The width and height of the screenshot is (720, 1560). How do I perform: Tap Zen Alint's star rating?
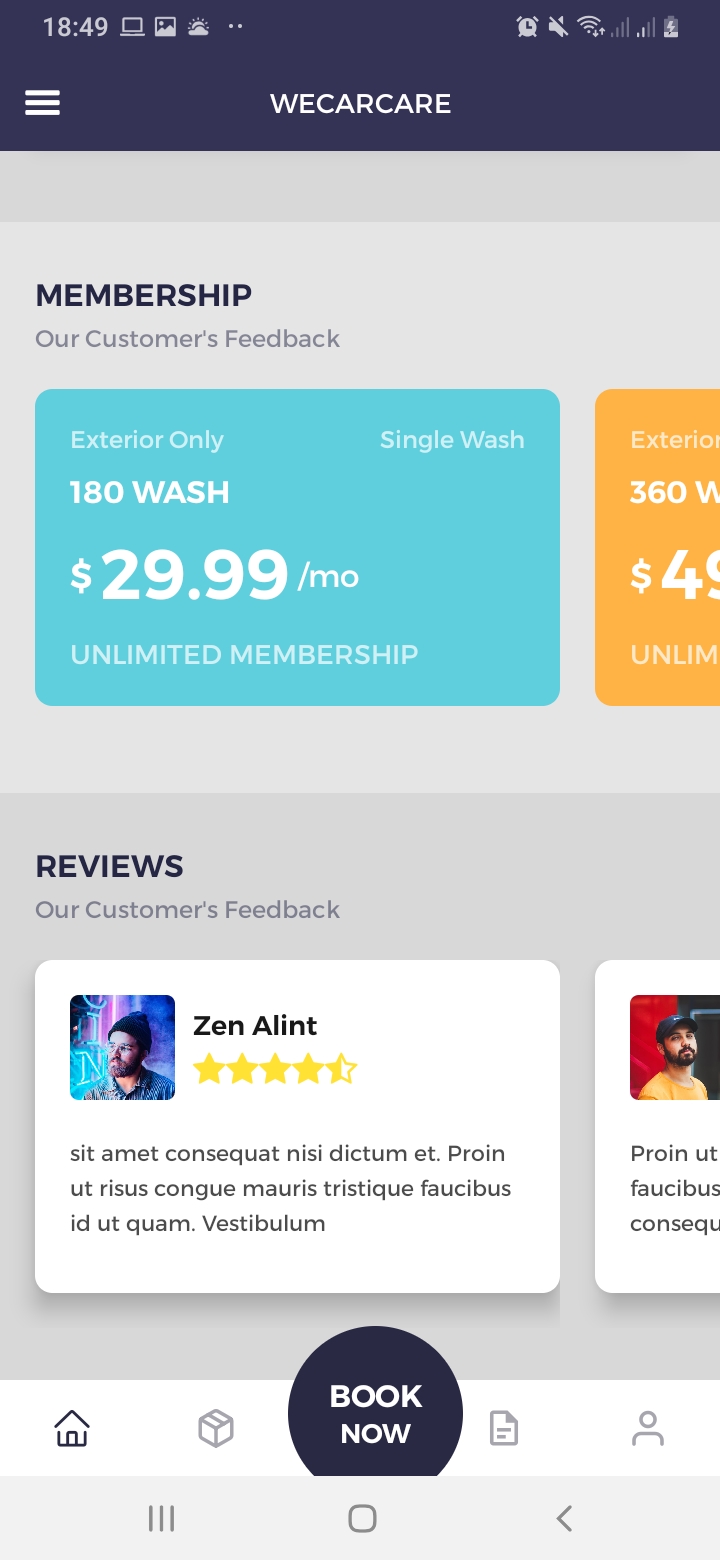click(x=274, y=1070)
